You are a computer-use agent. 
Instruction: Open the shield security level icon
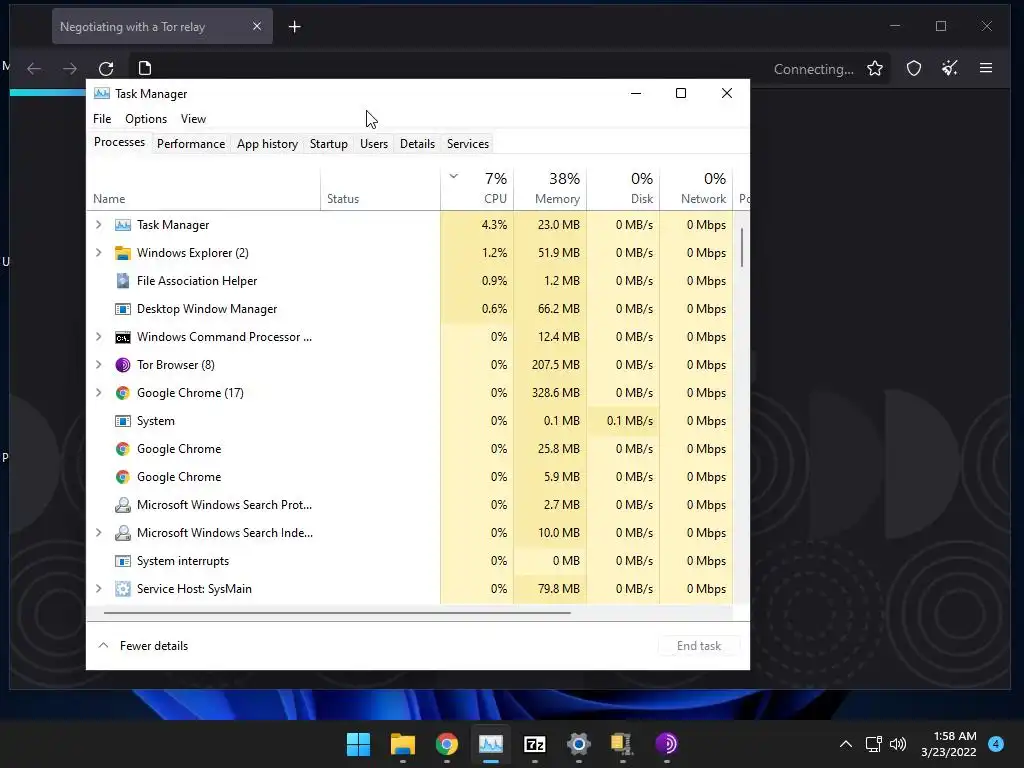pos(914,69)
